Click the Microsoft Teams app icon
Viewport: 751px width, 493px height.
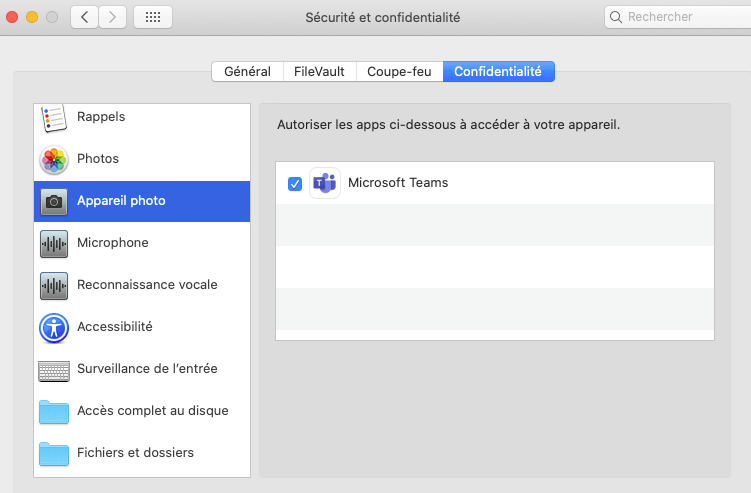click(x=325, y=183)
